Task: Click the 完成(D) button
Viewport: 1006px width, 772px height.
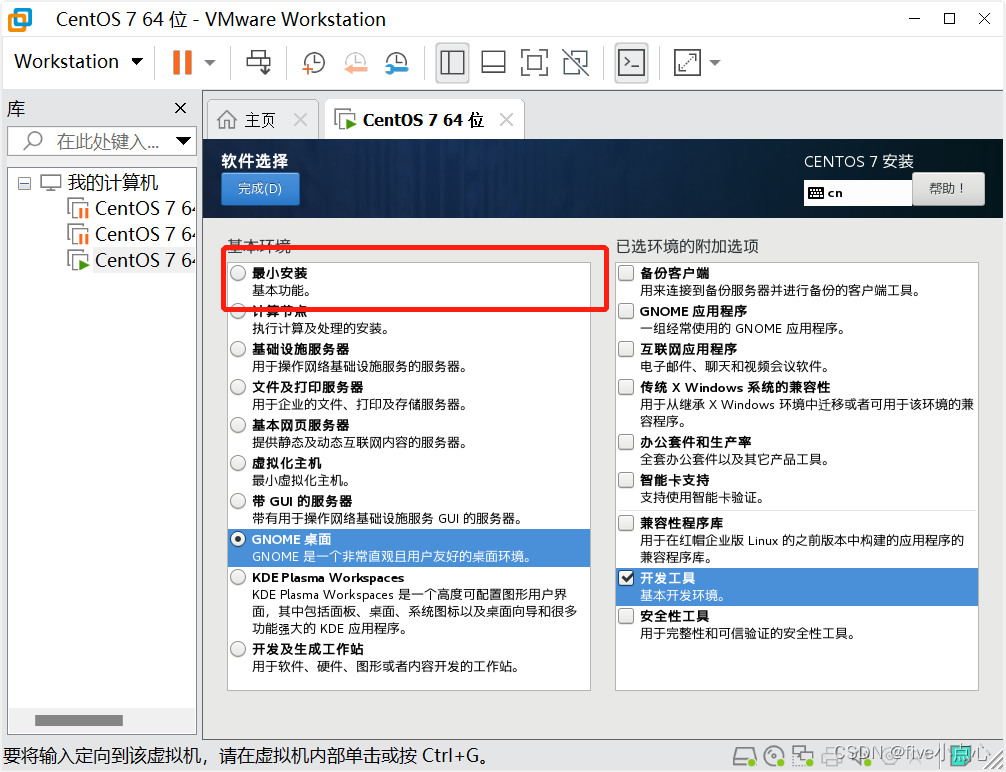Action: (x=260, y=189)
